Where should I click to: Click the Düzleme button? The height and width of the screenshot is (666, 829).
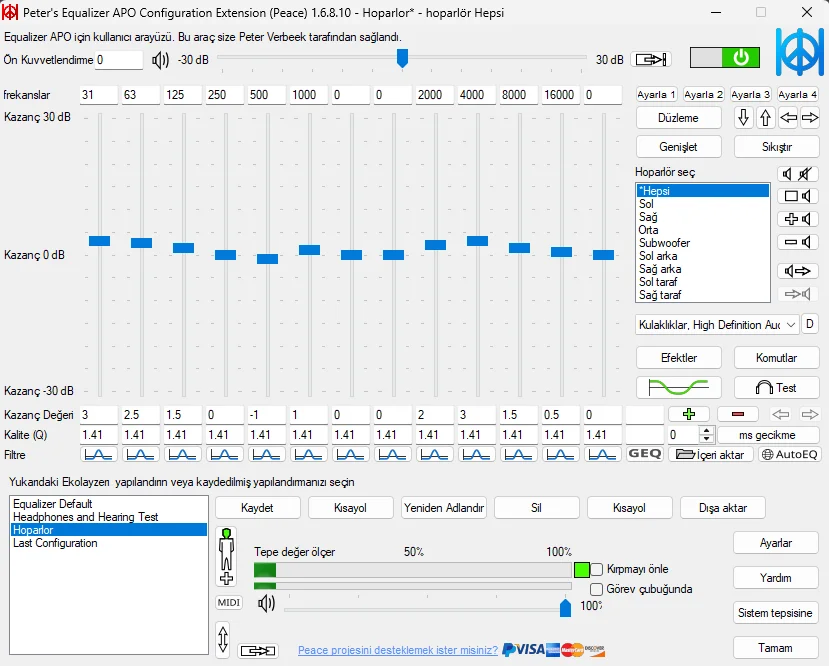(x=678, y=118)
